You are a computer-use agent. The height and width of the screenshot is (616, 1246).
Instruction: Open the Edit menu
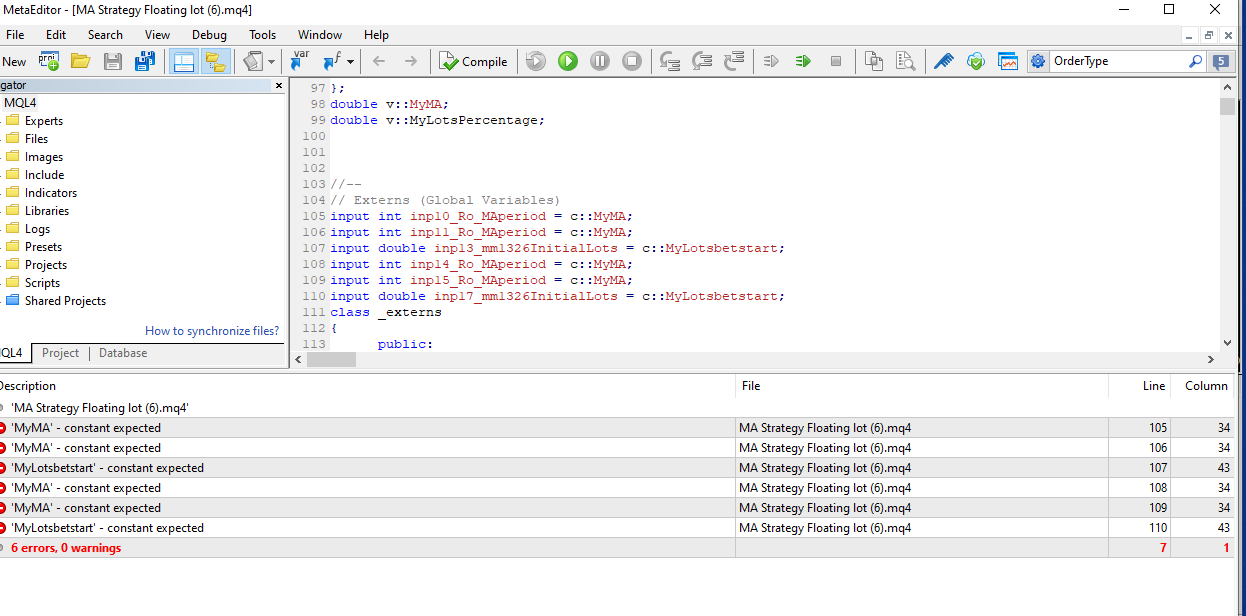tap(56, 34)
